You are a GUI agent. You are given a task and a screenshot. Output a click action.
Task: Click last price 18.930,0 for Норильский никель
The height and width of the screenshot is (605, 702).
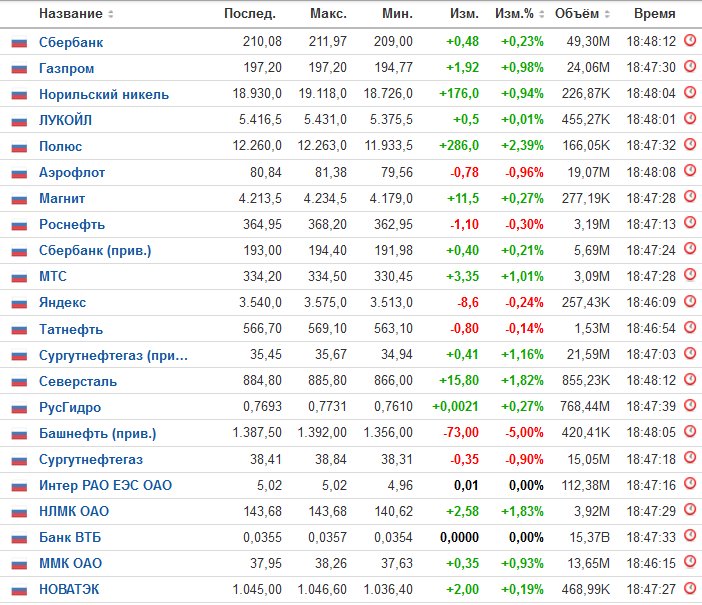click(257, 94)
